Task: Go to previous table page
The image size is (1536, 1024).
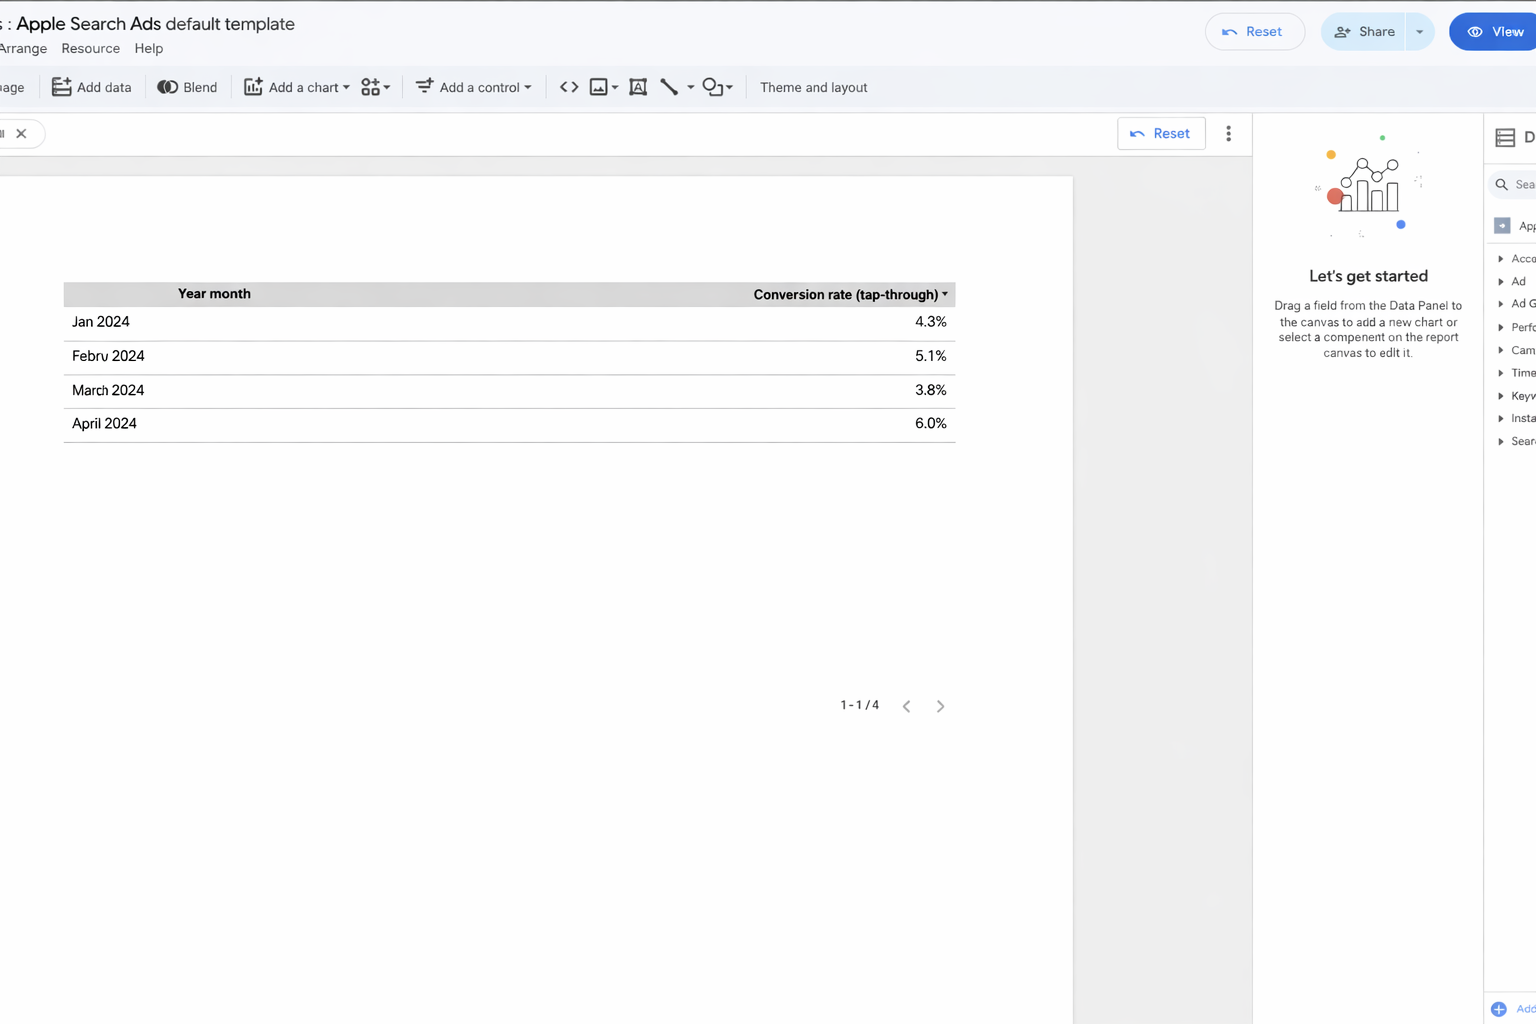Action: point(907,706)
